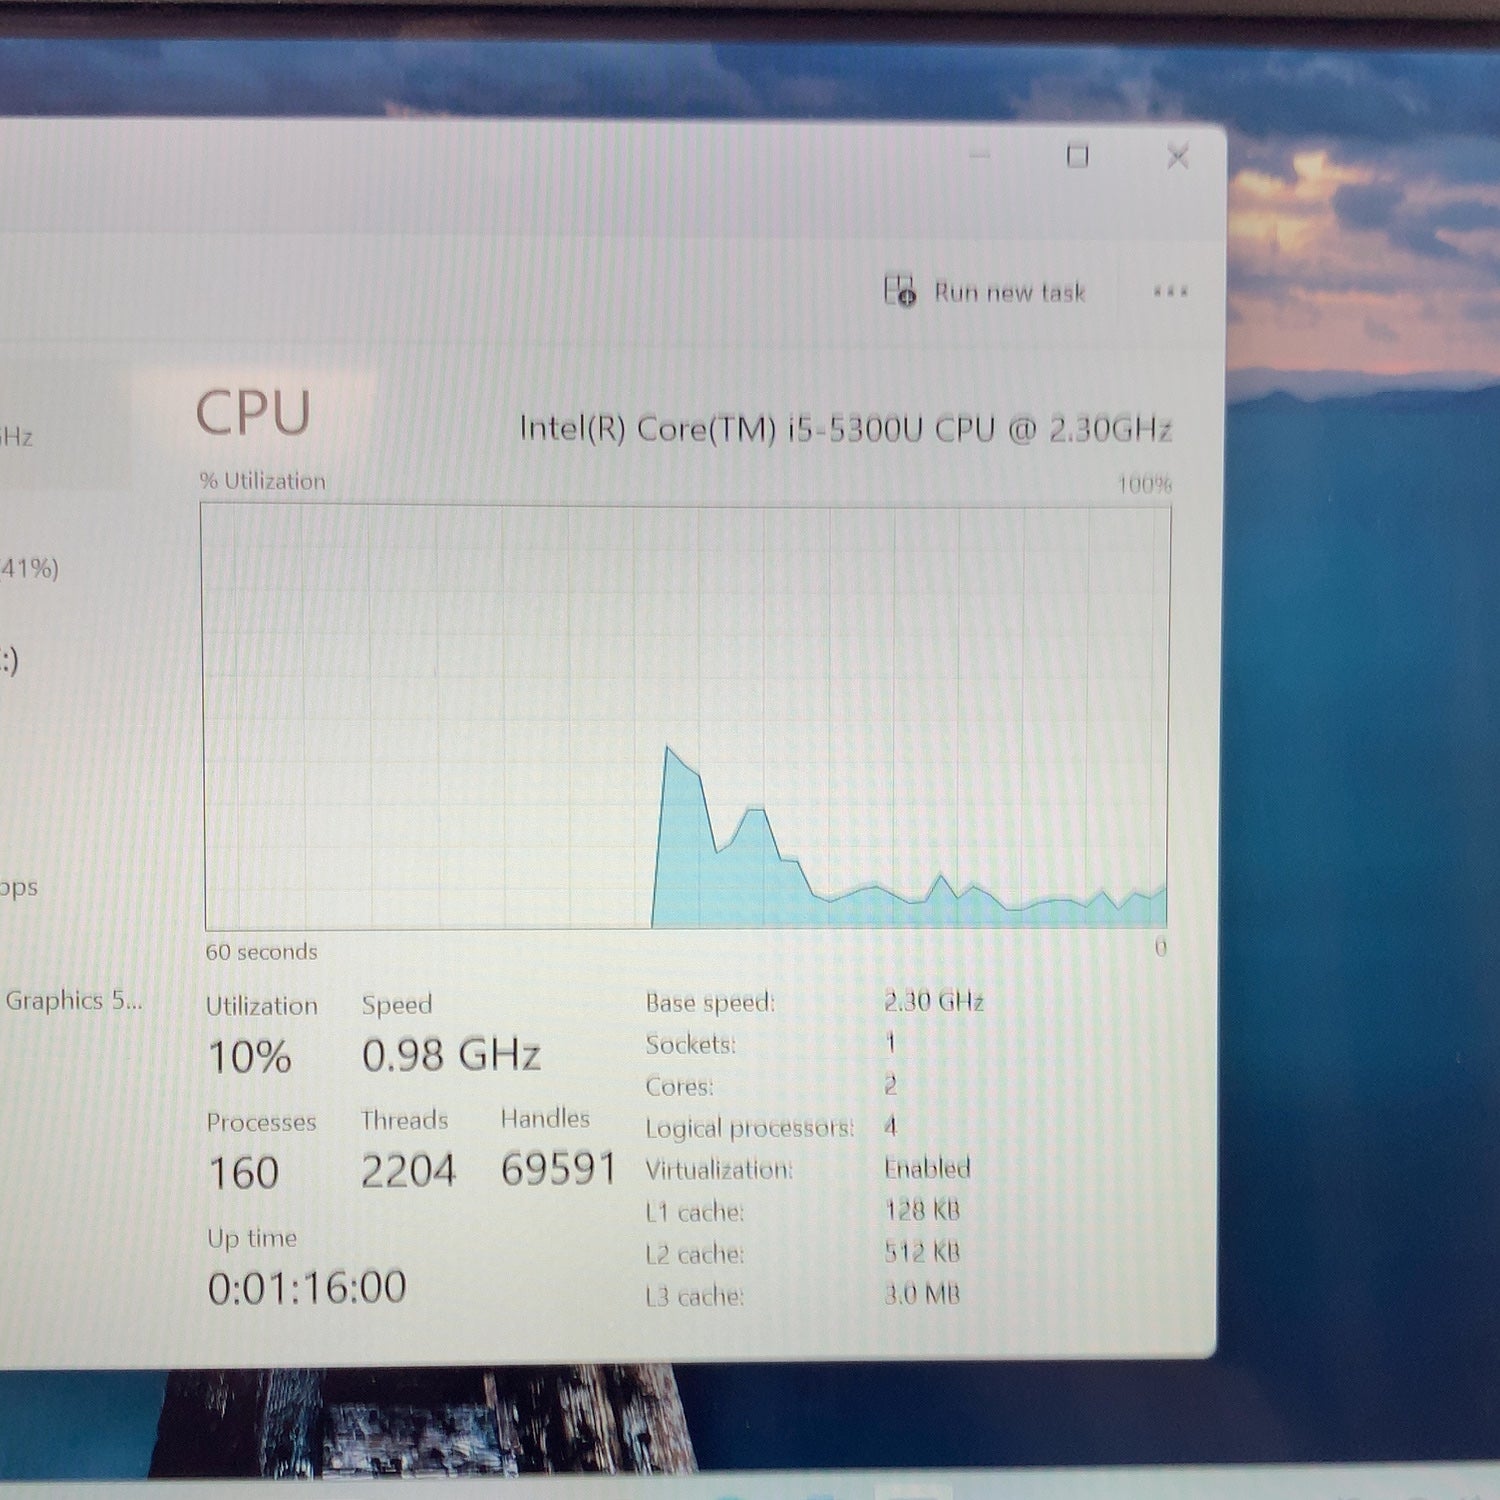Viewport: 1500px width, 1500px height.
Task: Click the Logical processors label
Action: click(x=750, y=1128)
